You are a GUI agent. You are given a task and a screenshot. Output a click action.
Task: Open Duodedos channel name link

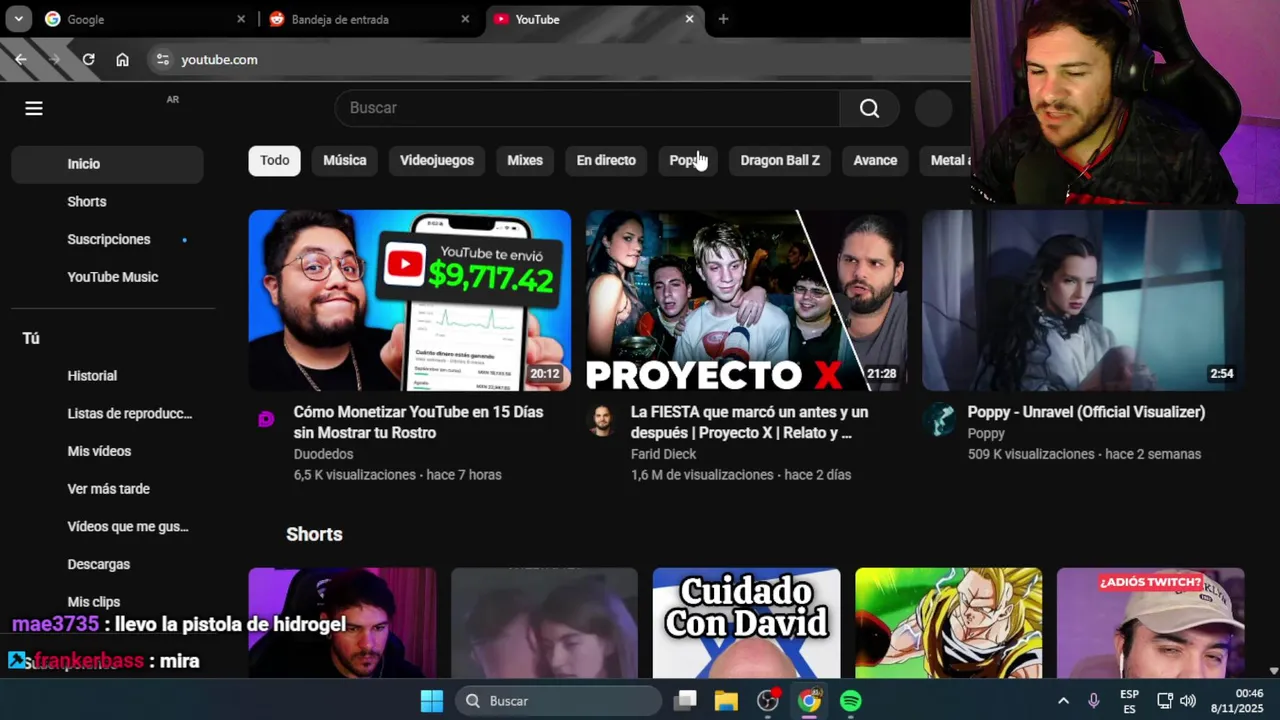click(x=323, y=454)
